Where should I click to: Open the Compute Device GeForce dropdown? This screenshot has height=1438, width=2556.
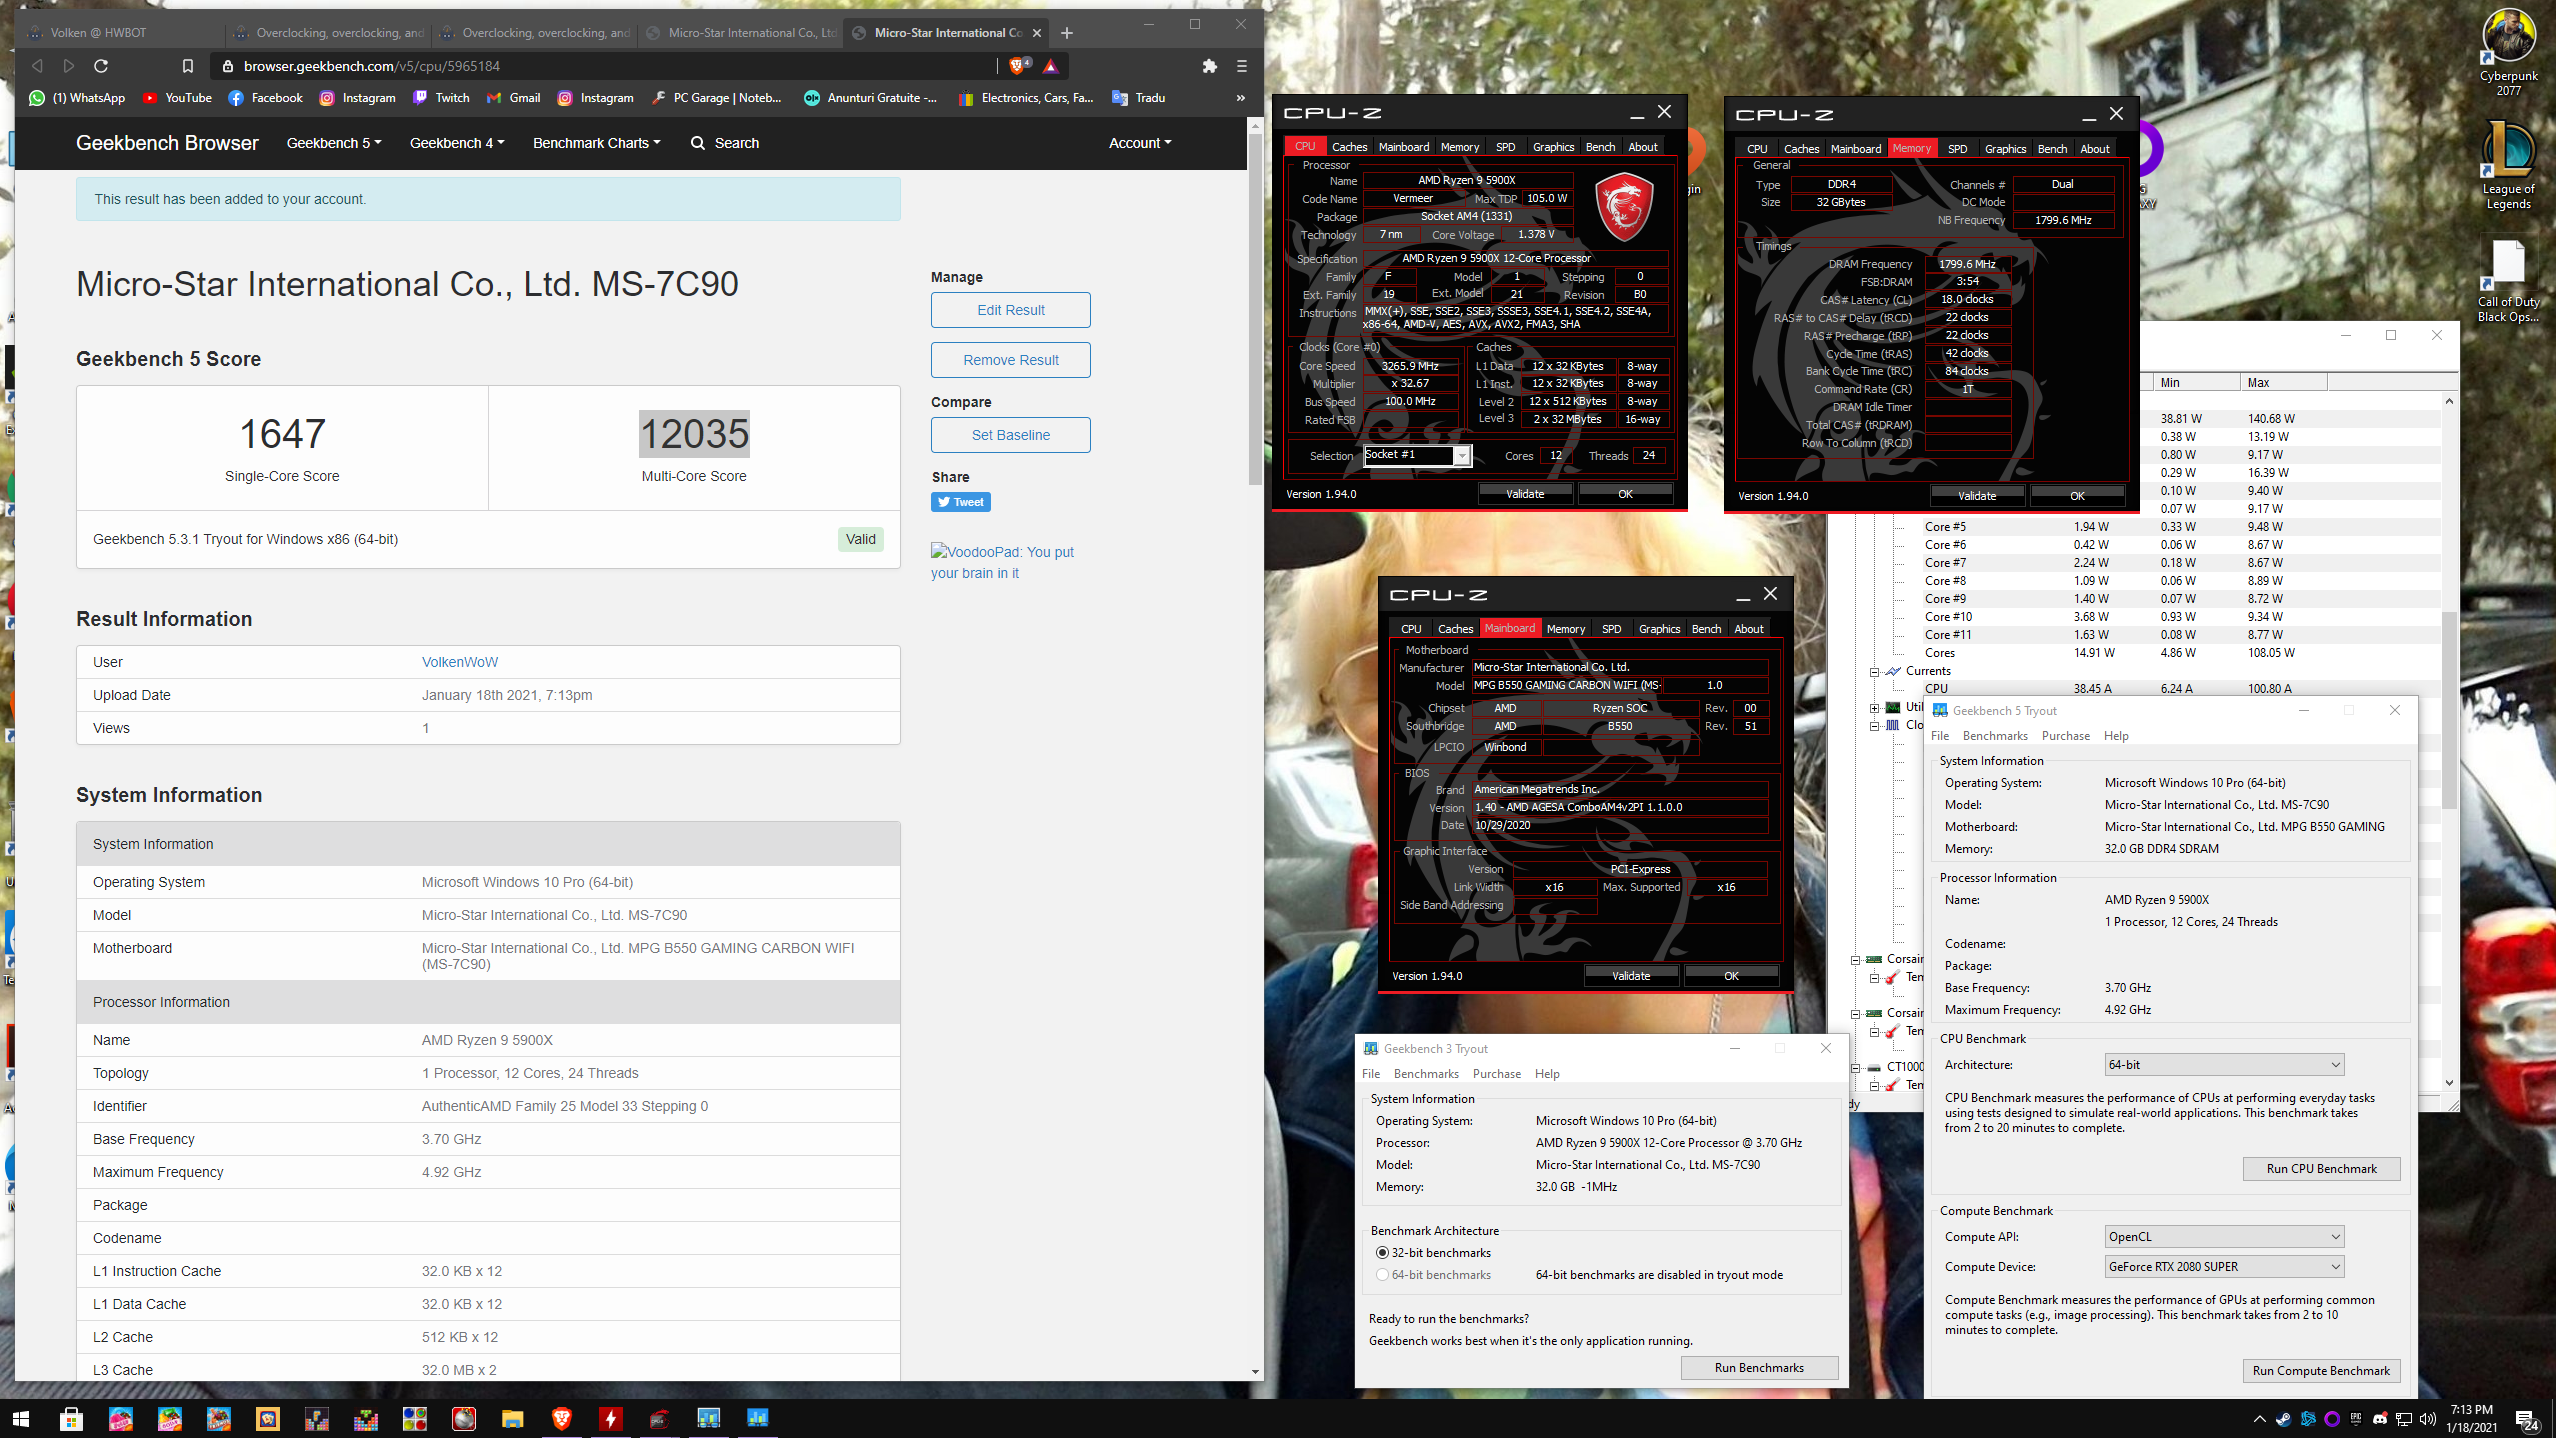(2223, 1267)
